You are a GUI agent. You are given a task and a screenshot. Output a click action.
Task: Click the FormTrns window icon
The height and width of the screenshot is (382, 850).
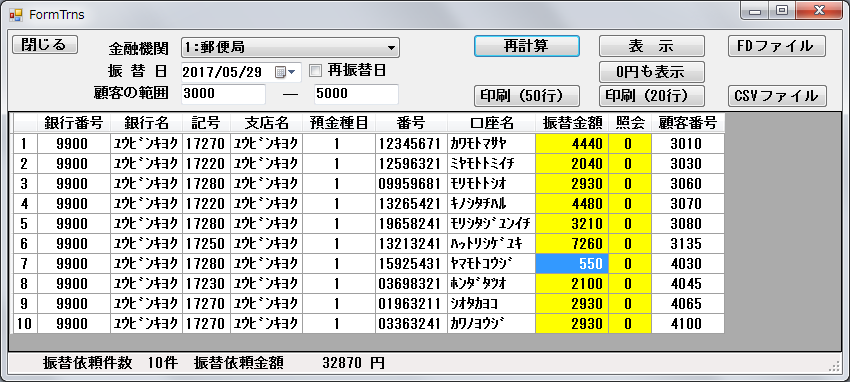16,14
